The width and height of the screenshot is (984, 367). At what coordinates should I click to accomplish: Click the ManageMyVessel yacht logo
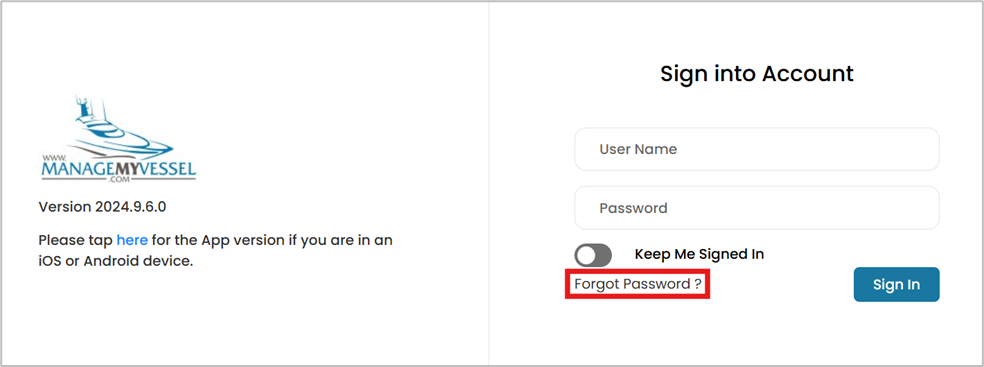[x=118, y=139]
